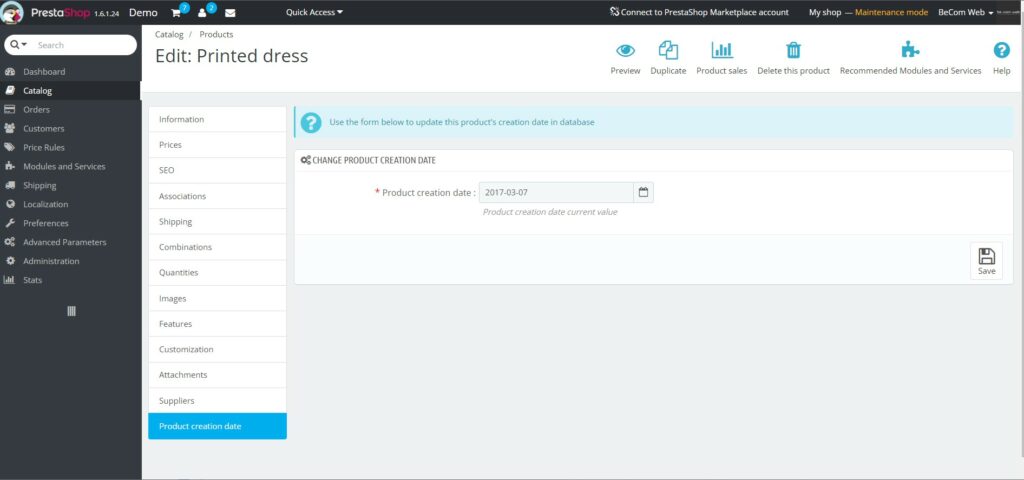Click the Preview eye icon

(625, 50)
